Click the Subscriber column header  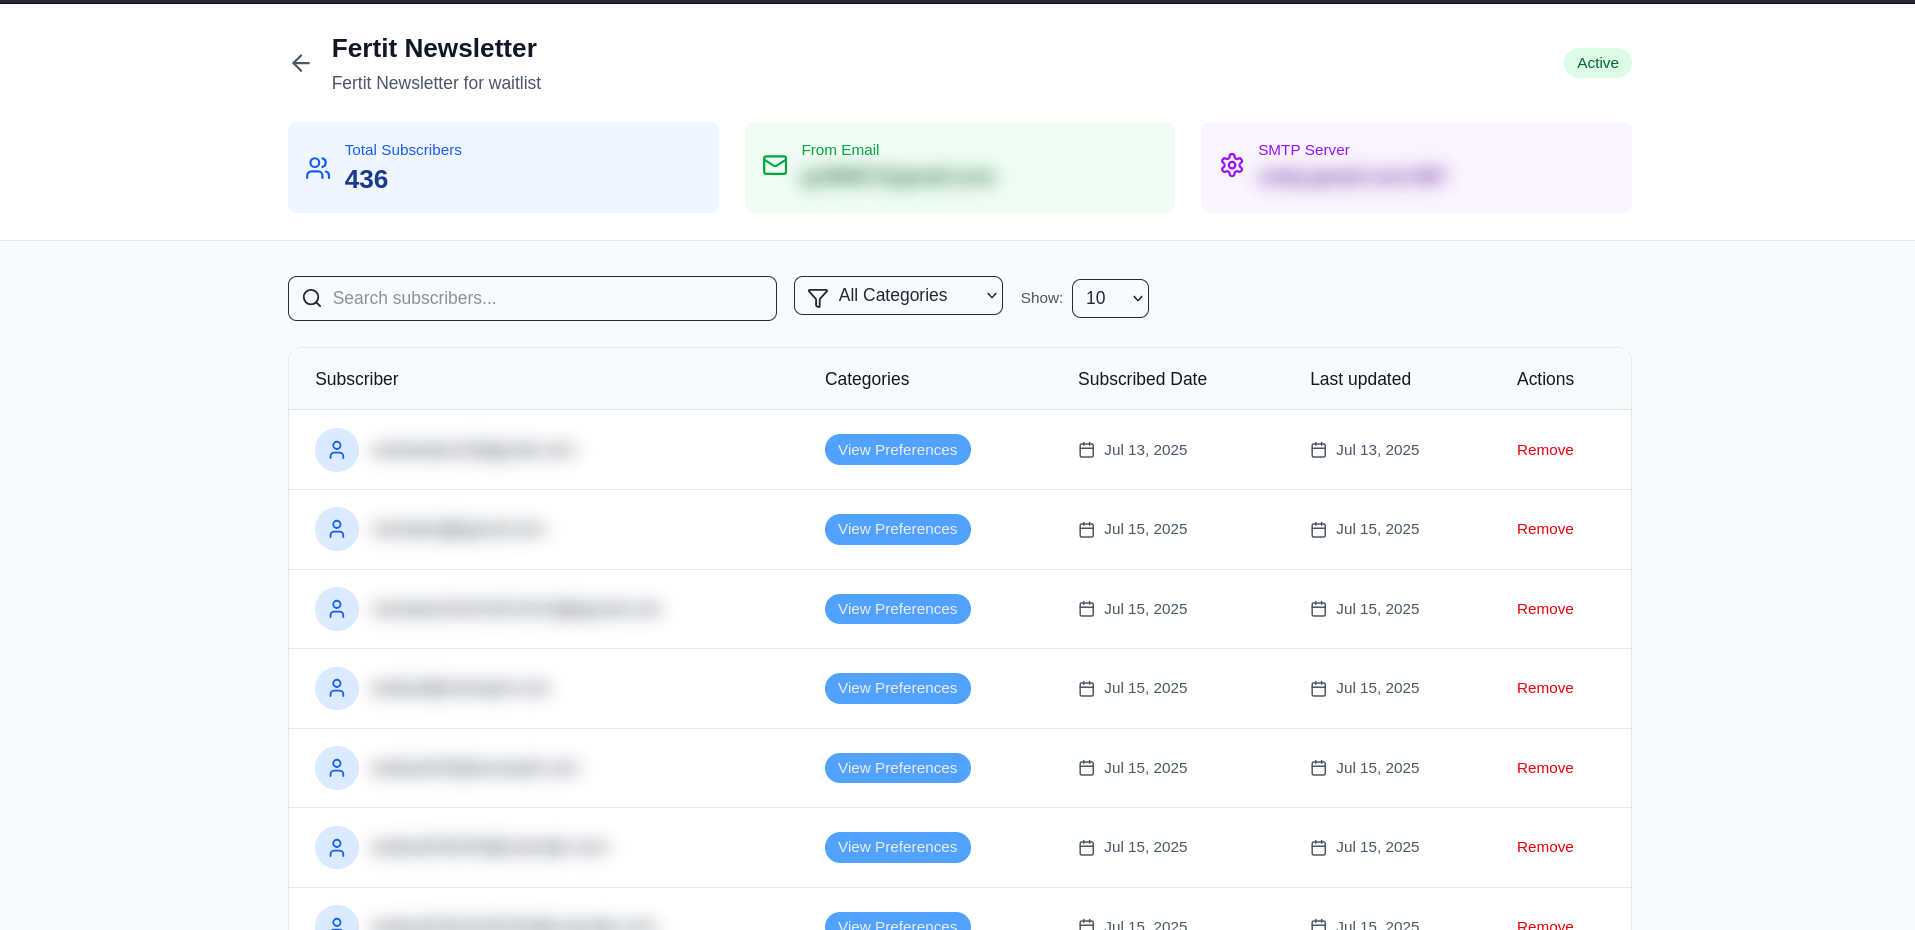[x=357, y=379]
